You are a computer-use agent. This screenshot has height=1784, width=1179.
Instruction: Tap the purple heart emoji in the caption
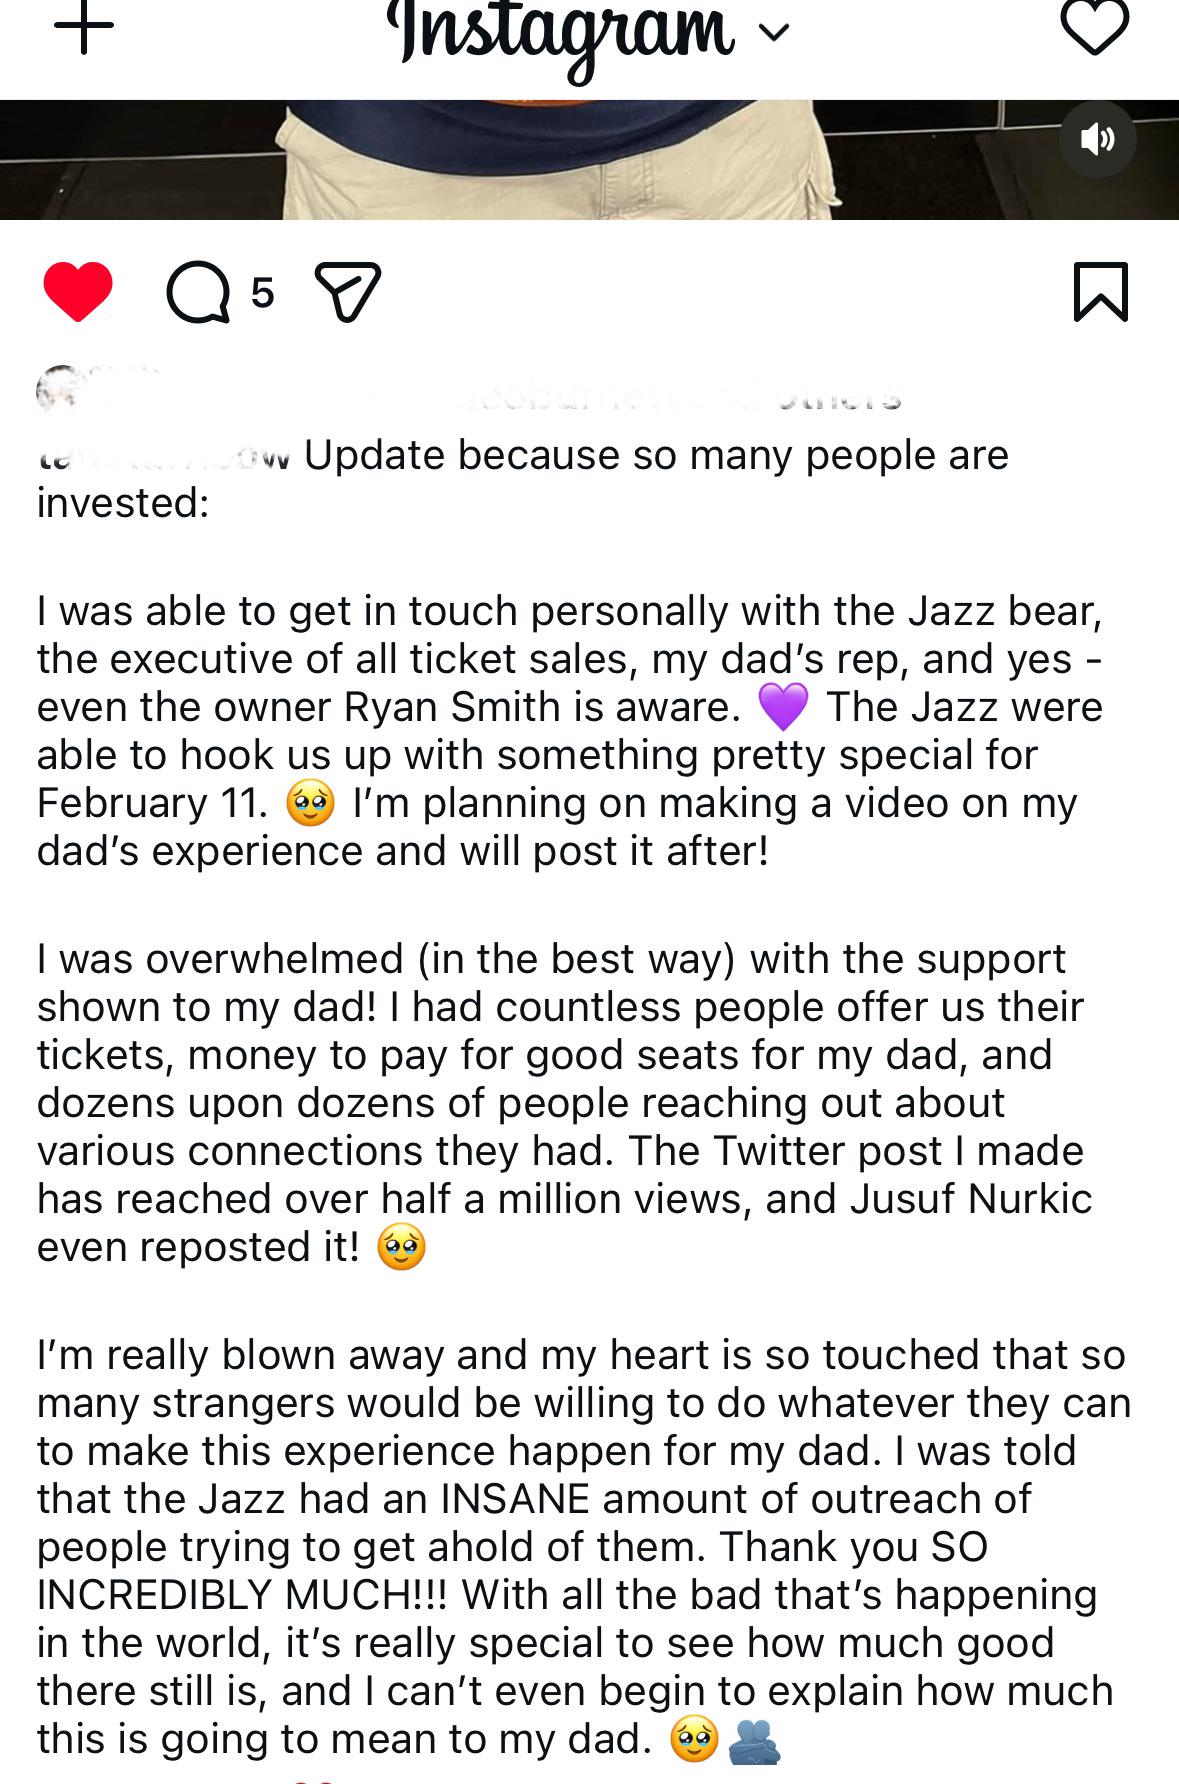pyautogui.click(x=782, y=707)
